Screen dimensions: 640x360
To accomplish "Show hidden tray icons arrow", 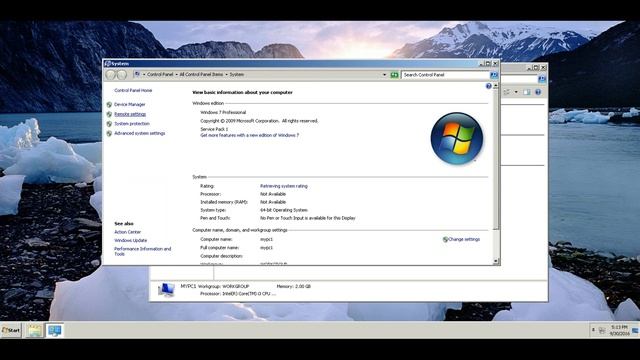I will (593, 330).
